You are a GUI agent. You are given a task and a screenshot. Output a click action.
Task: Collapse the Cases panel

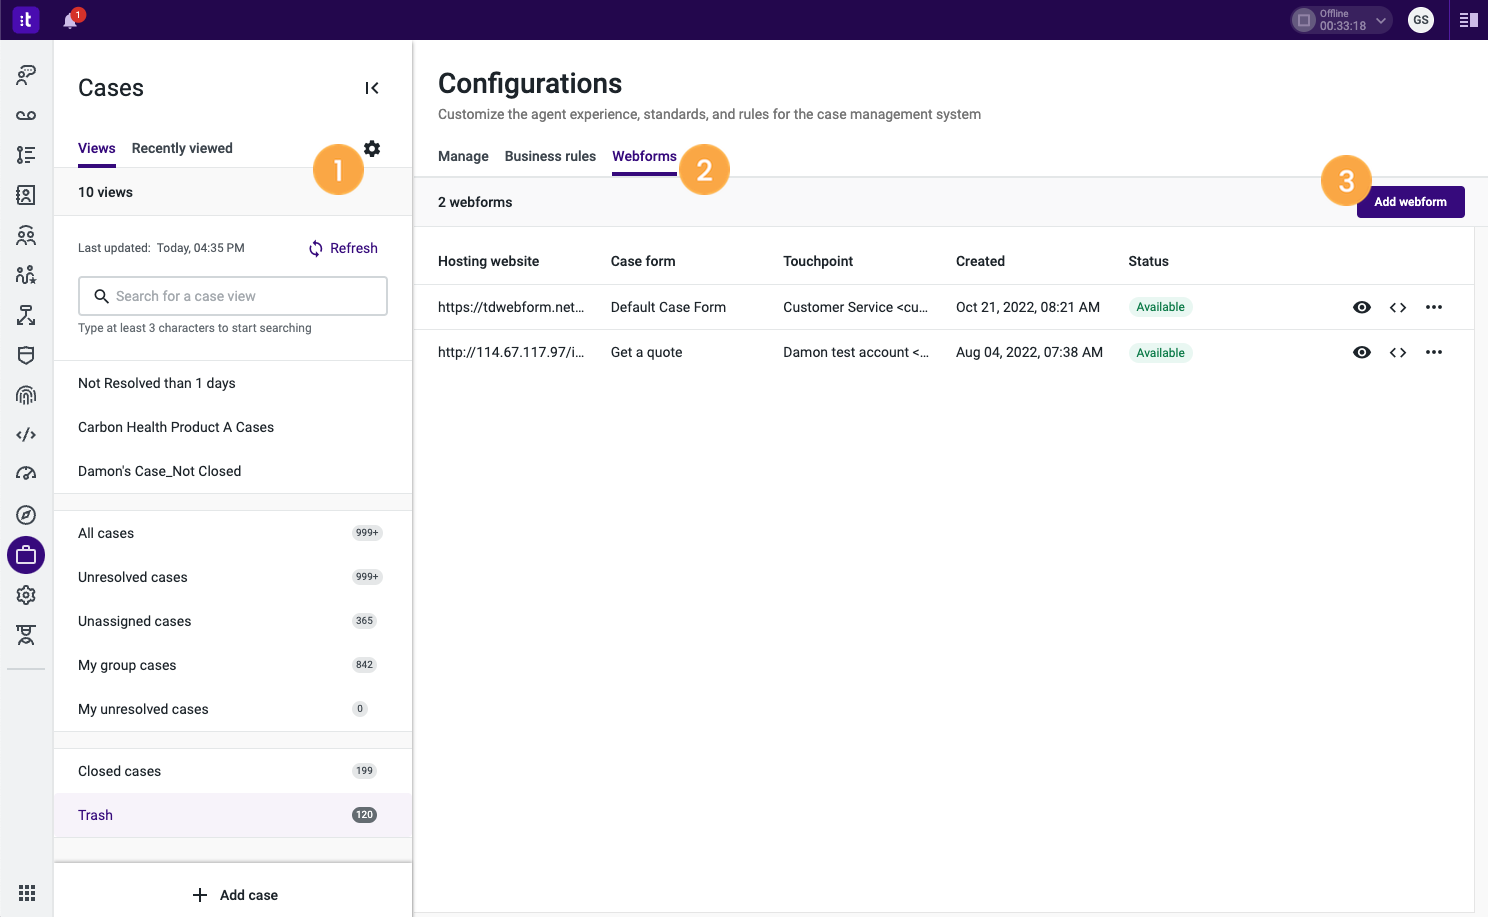372,88
